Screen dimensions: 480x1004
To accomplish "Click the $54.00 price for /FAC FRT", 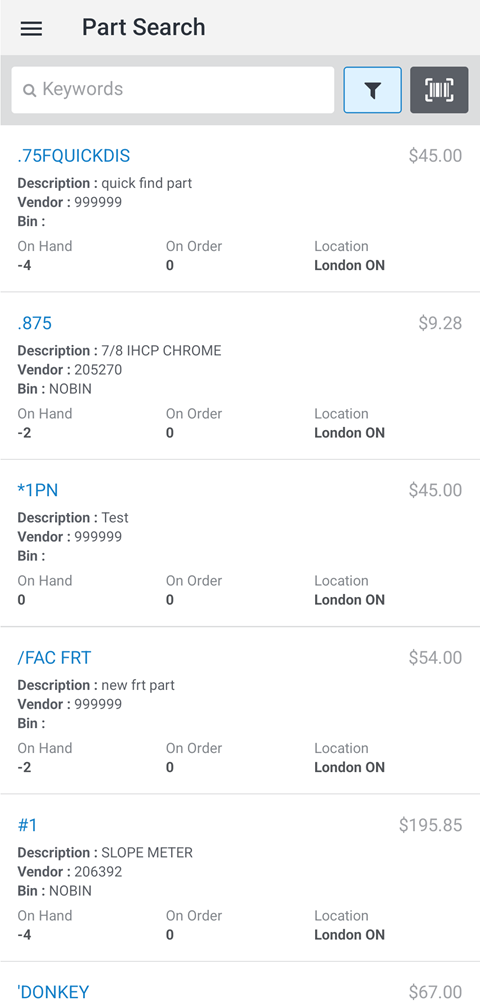I will (435, 658).
